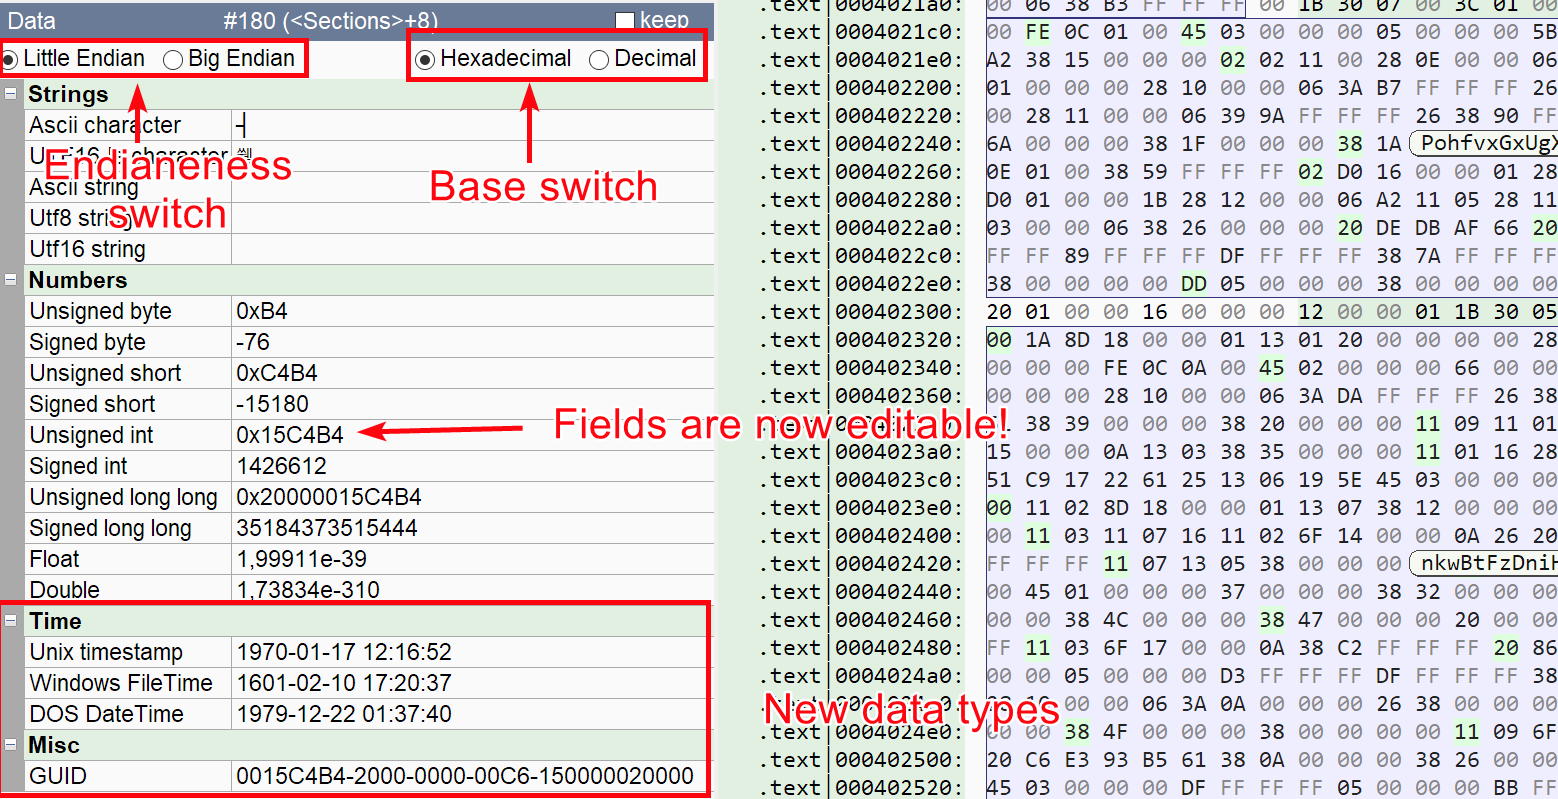Collapse the Time section
1558x799 pixels.
11,621
